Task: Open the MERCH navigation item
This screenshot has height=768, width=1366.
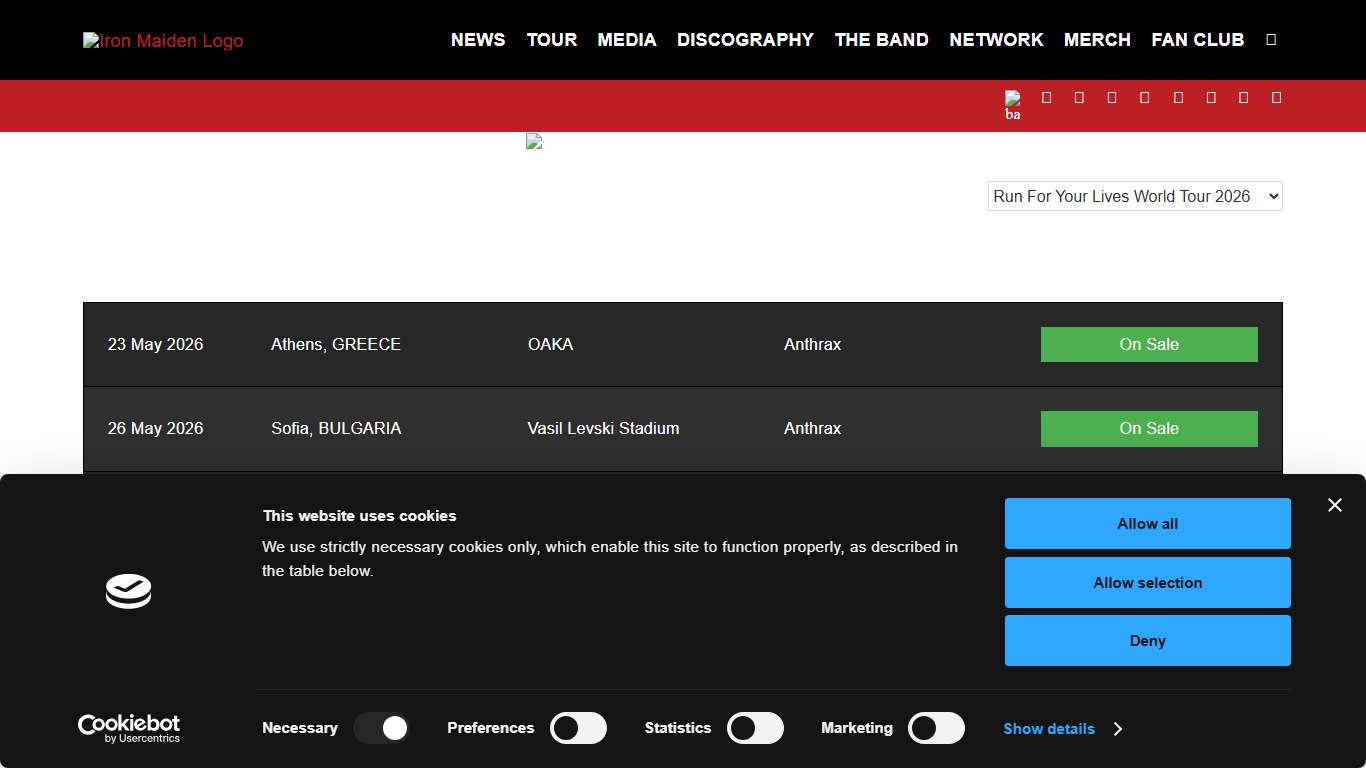Action: [1097, 40]
